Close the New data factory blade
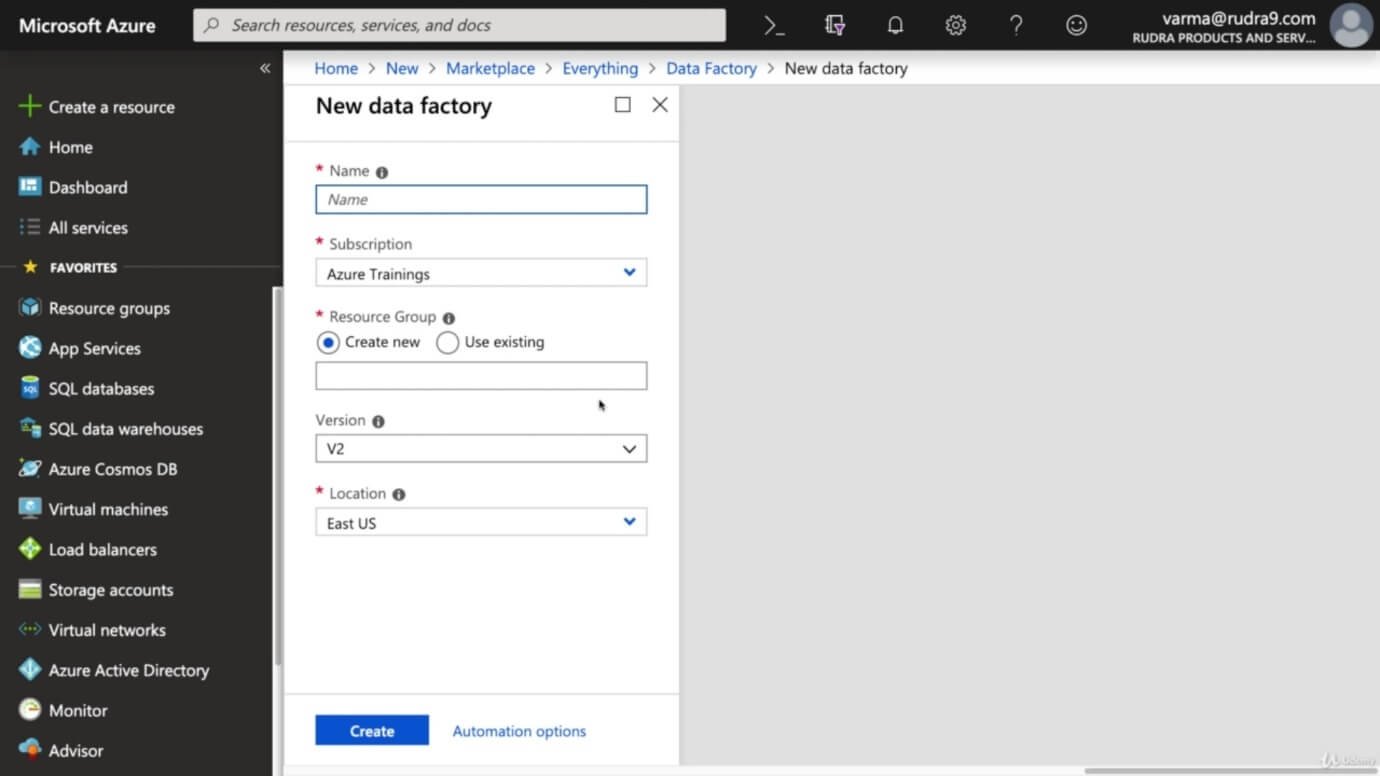1380x776 pixels. pyautogui.click(x=660, y=105)
